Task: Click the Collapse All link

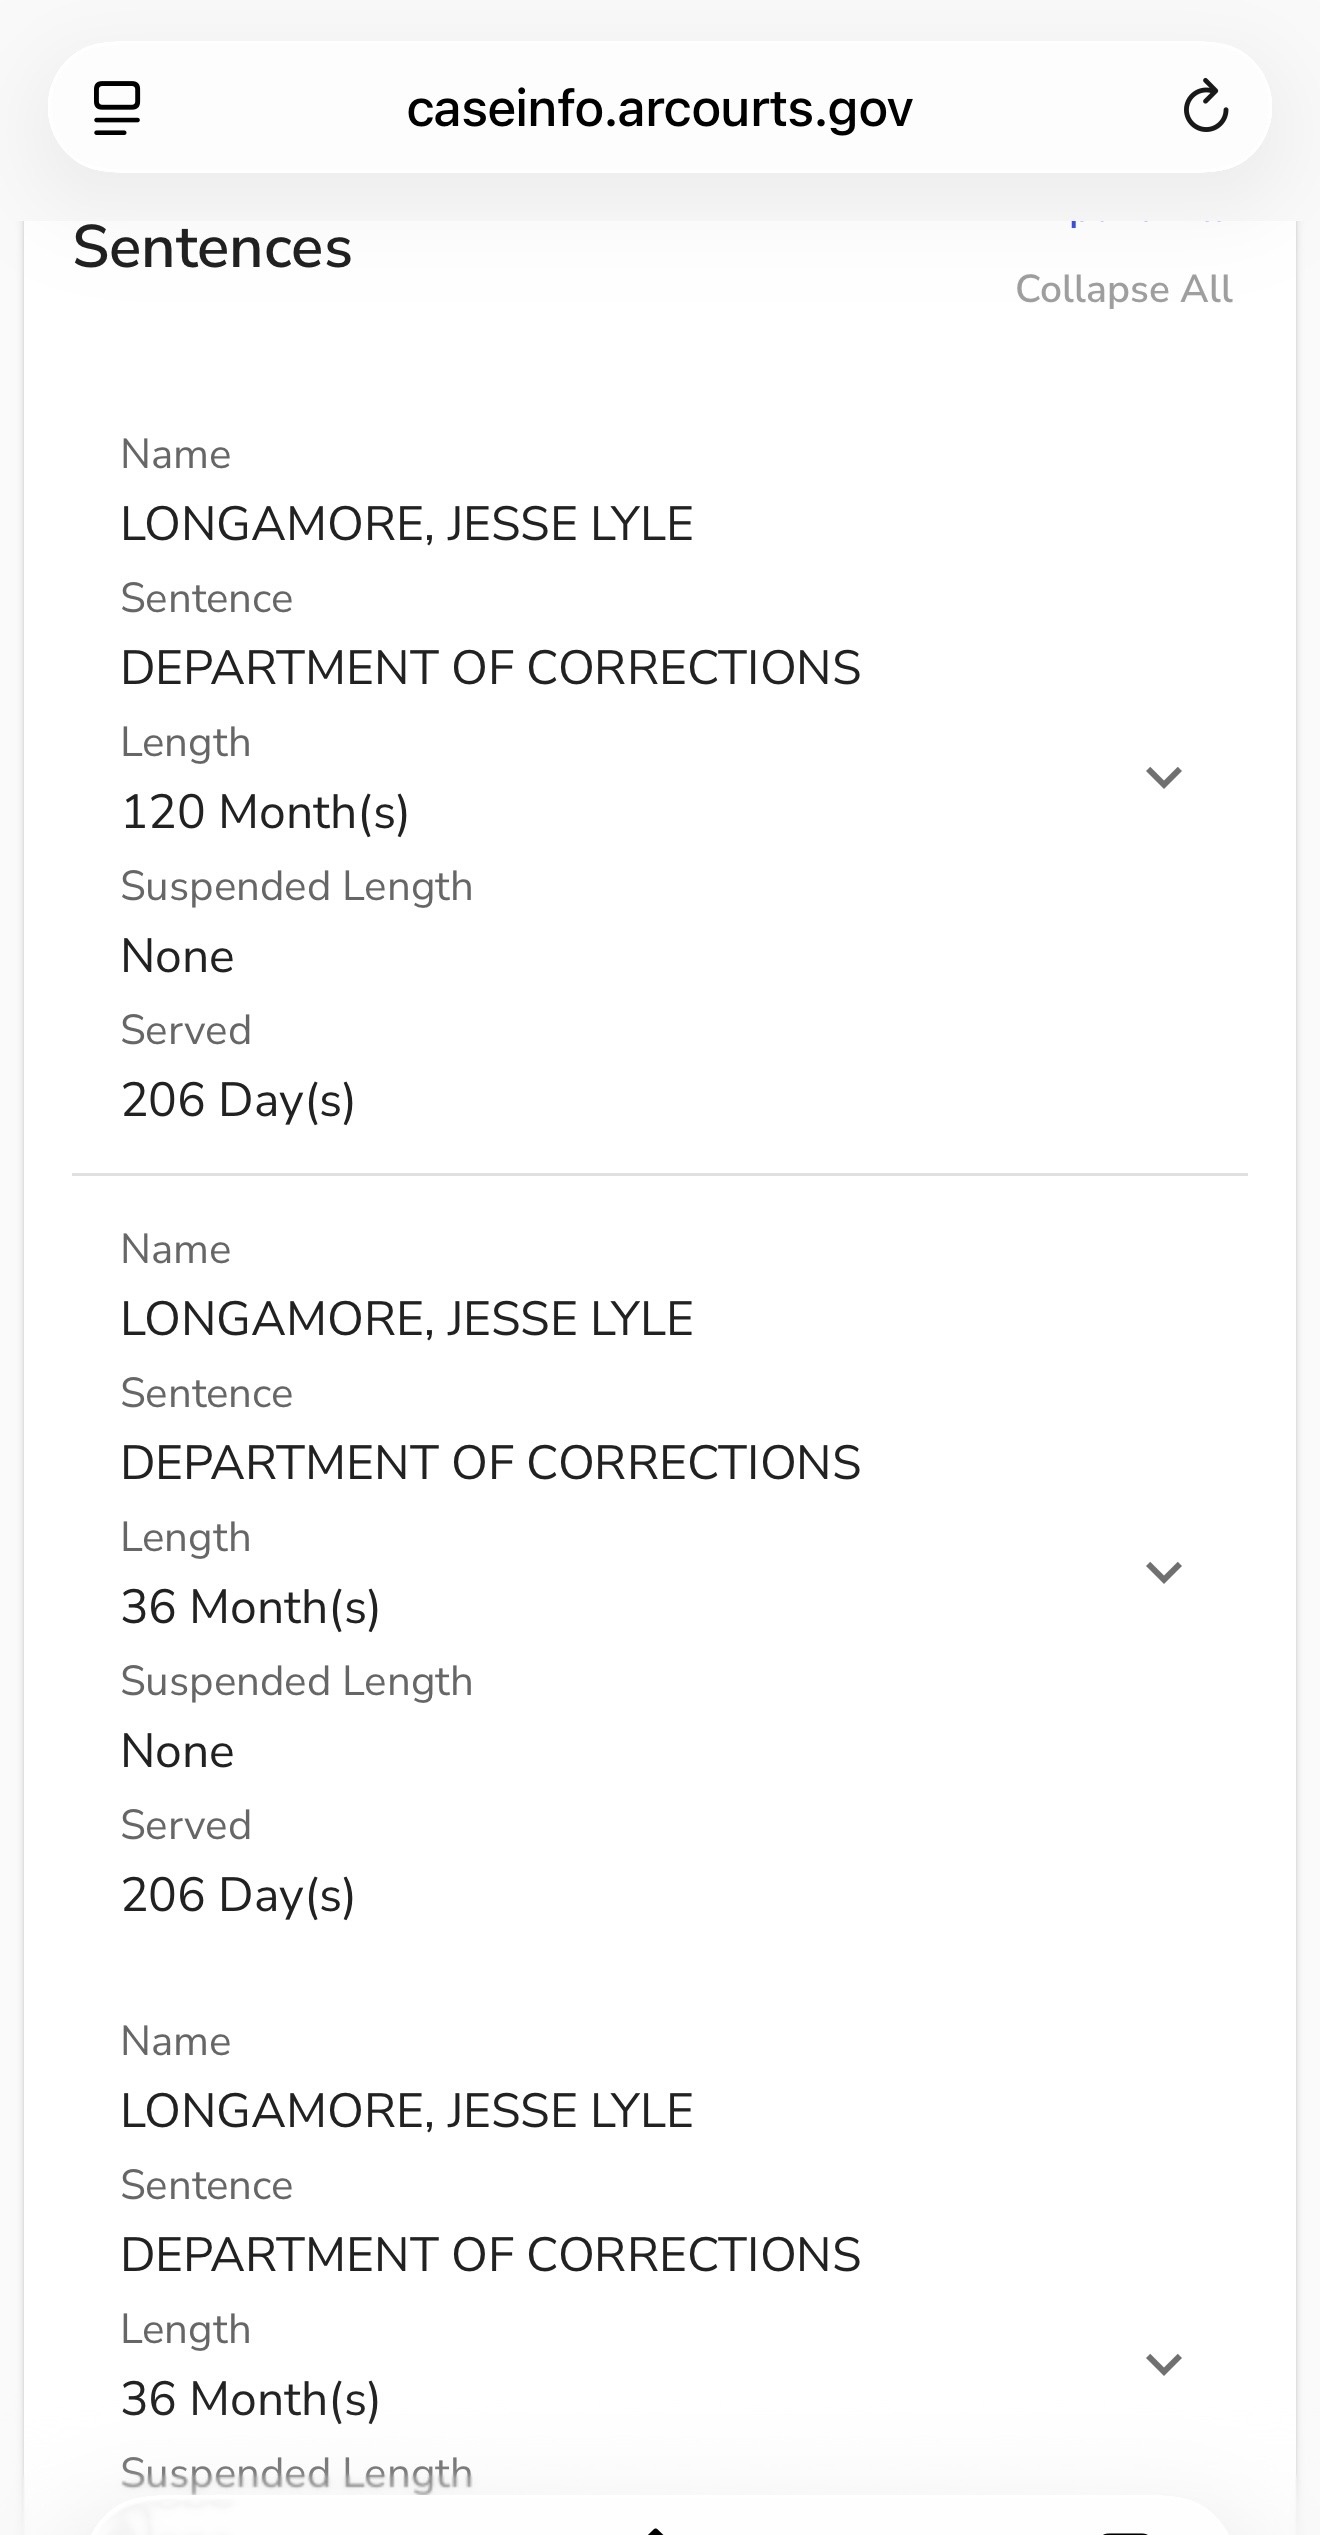Action: point(1123,289)
